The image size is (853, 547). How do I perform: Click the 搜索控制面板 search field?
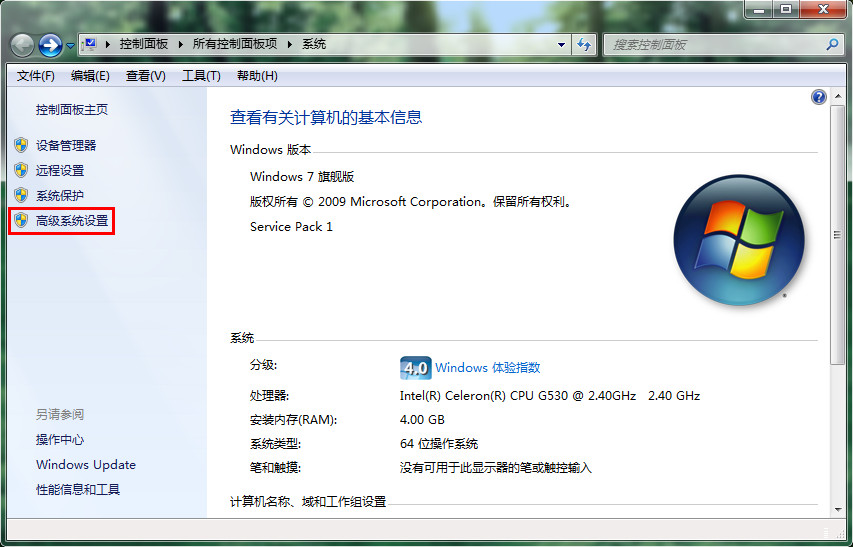point(710,45)
